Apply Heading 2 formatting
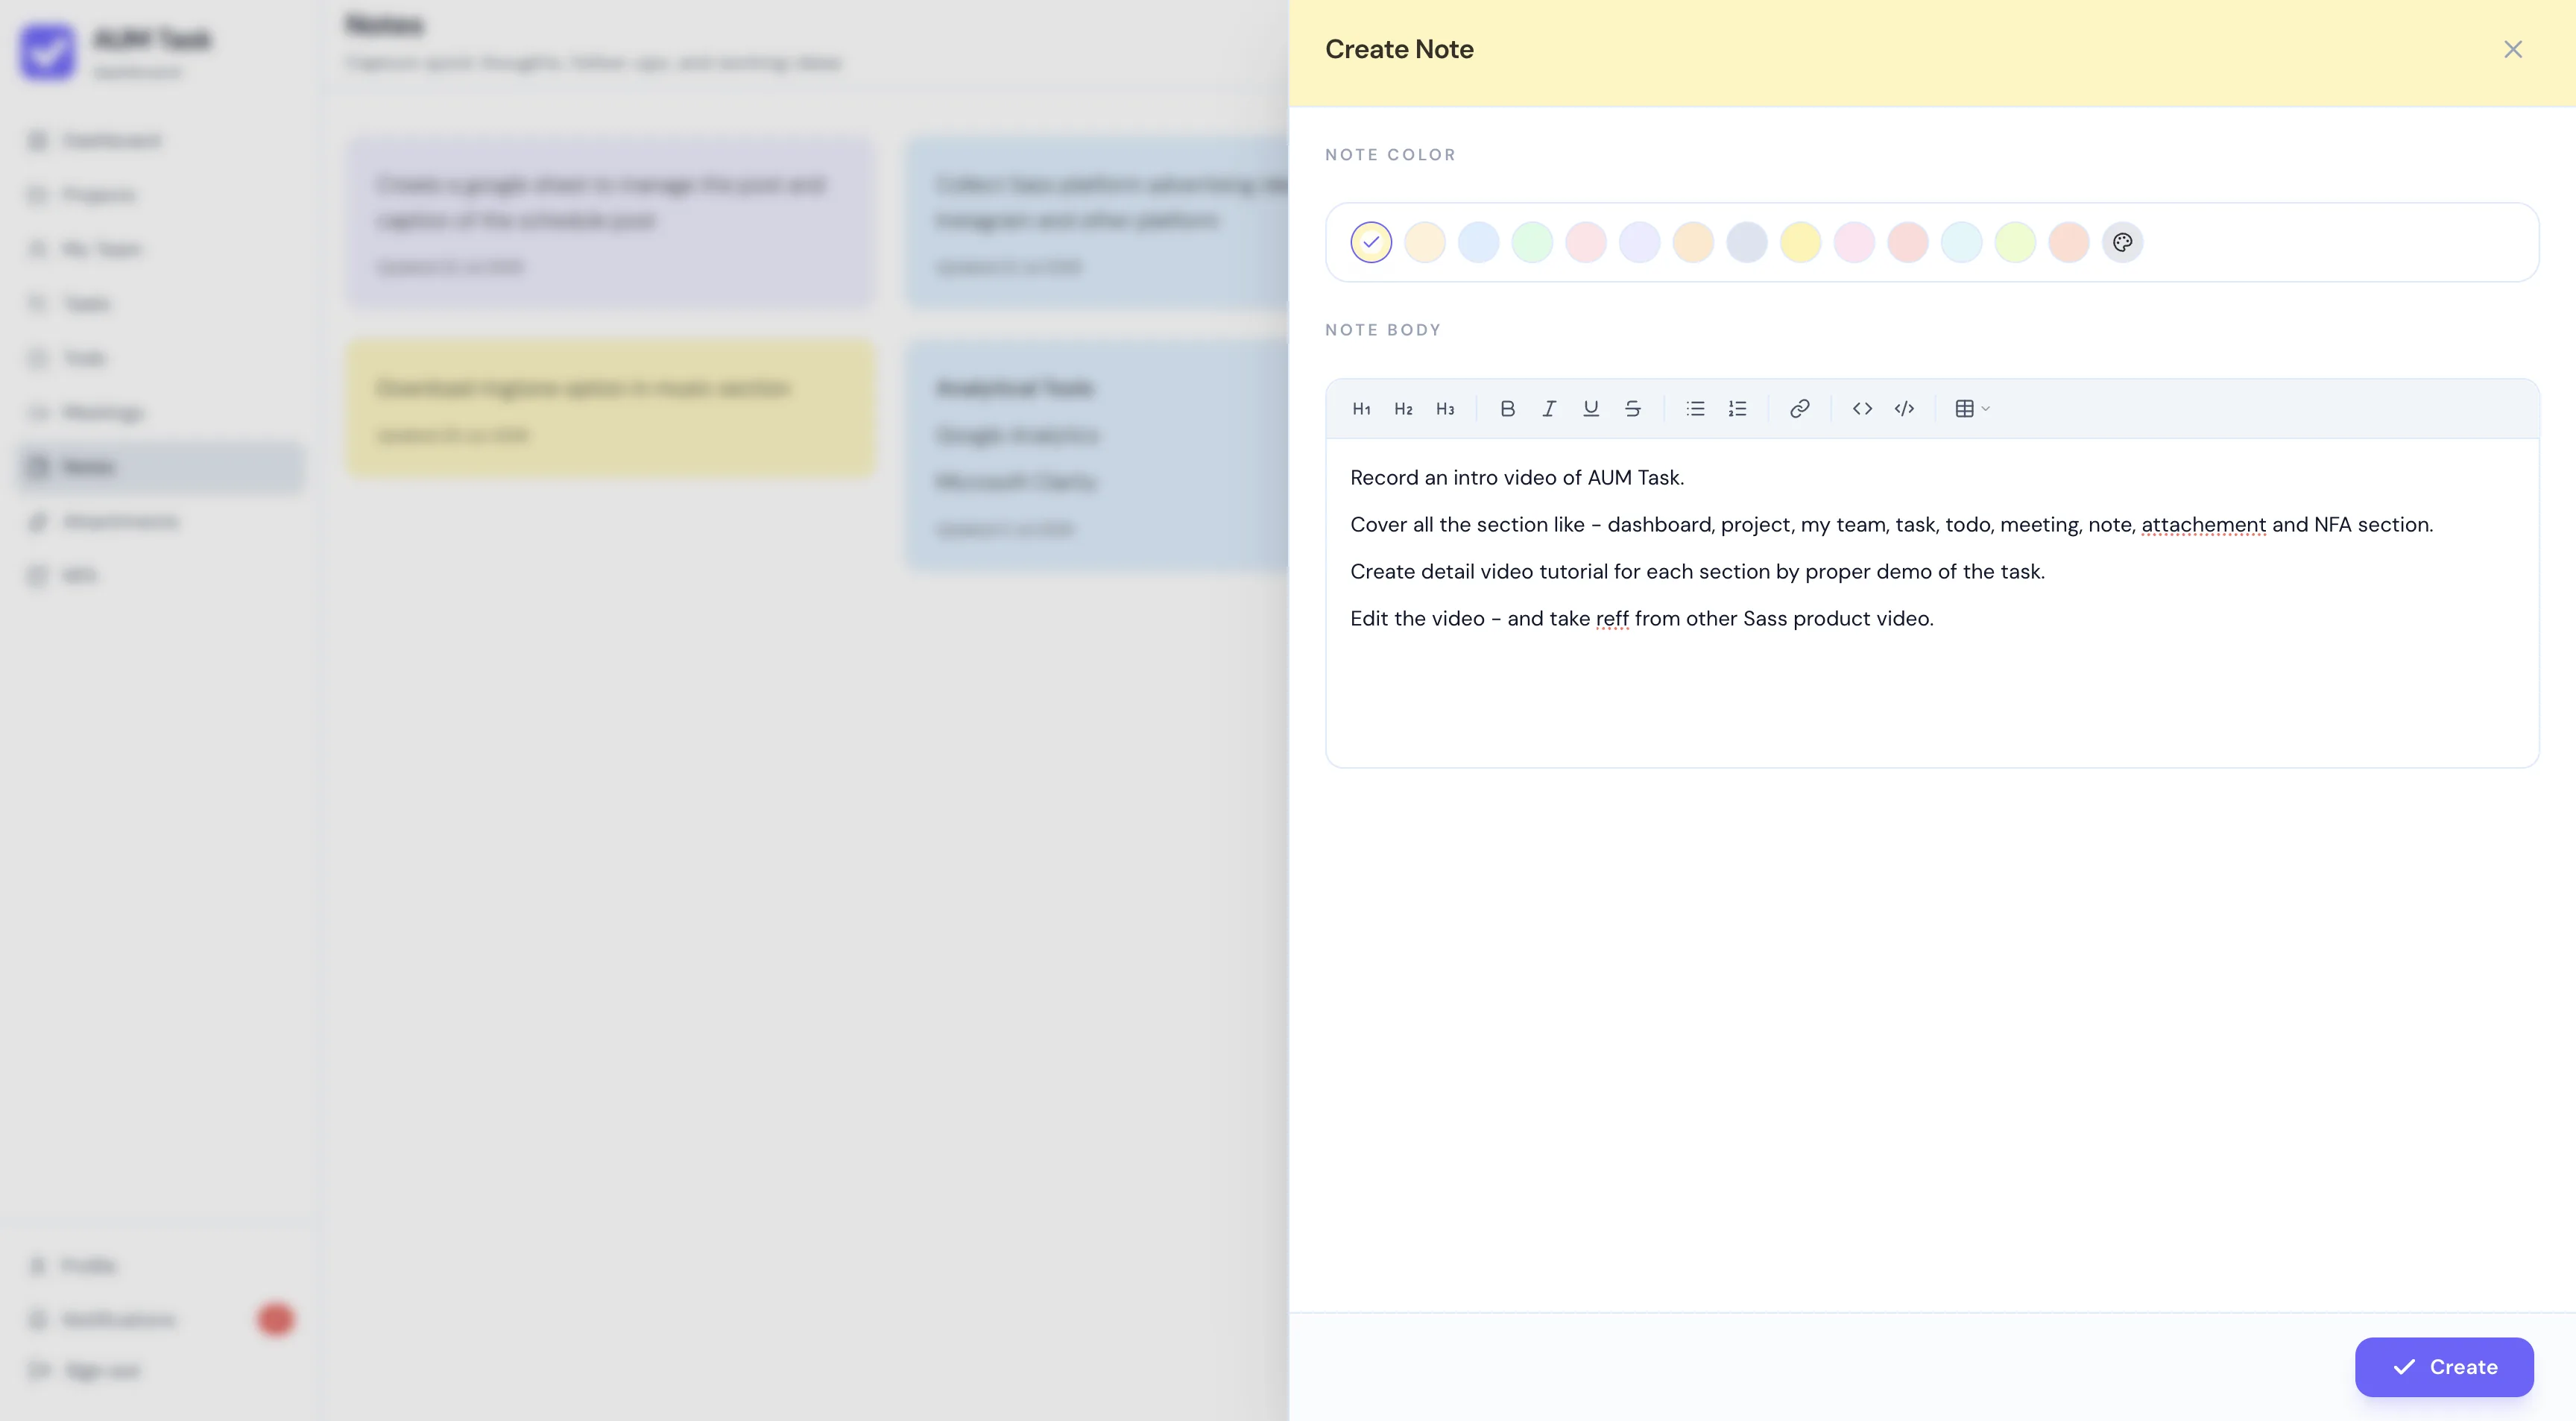 pos(1403,408)
